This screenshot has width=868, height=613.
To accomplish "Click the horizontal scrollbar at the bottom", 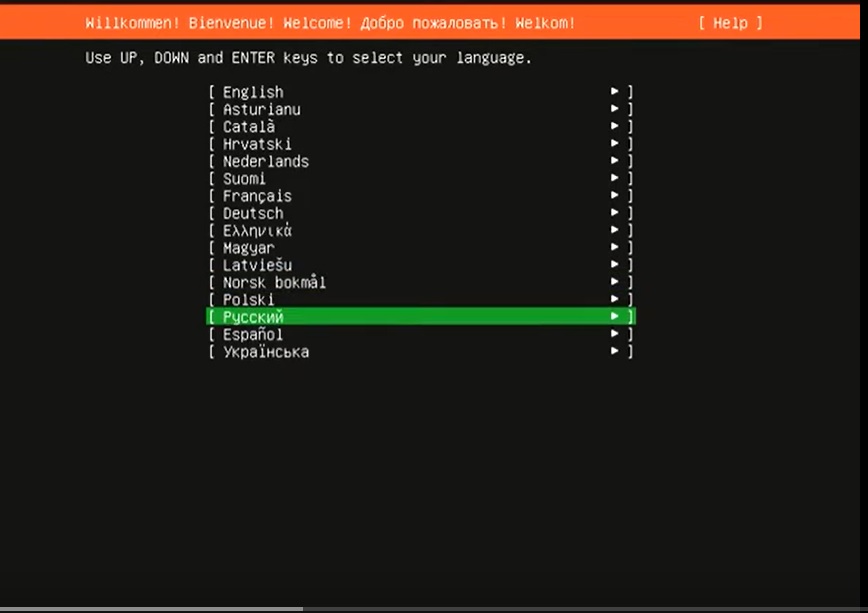I will (x=151, y=609).
